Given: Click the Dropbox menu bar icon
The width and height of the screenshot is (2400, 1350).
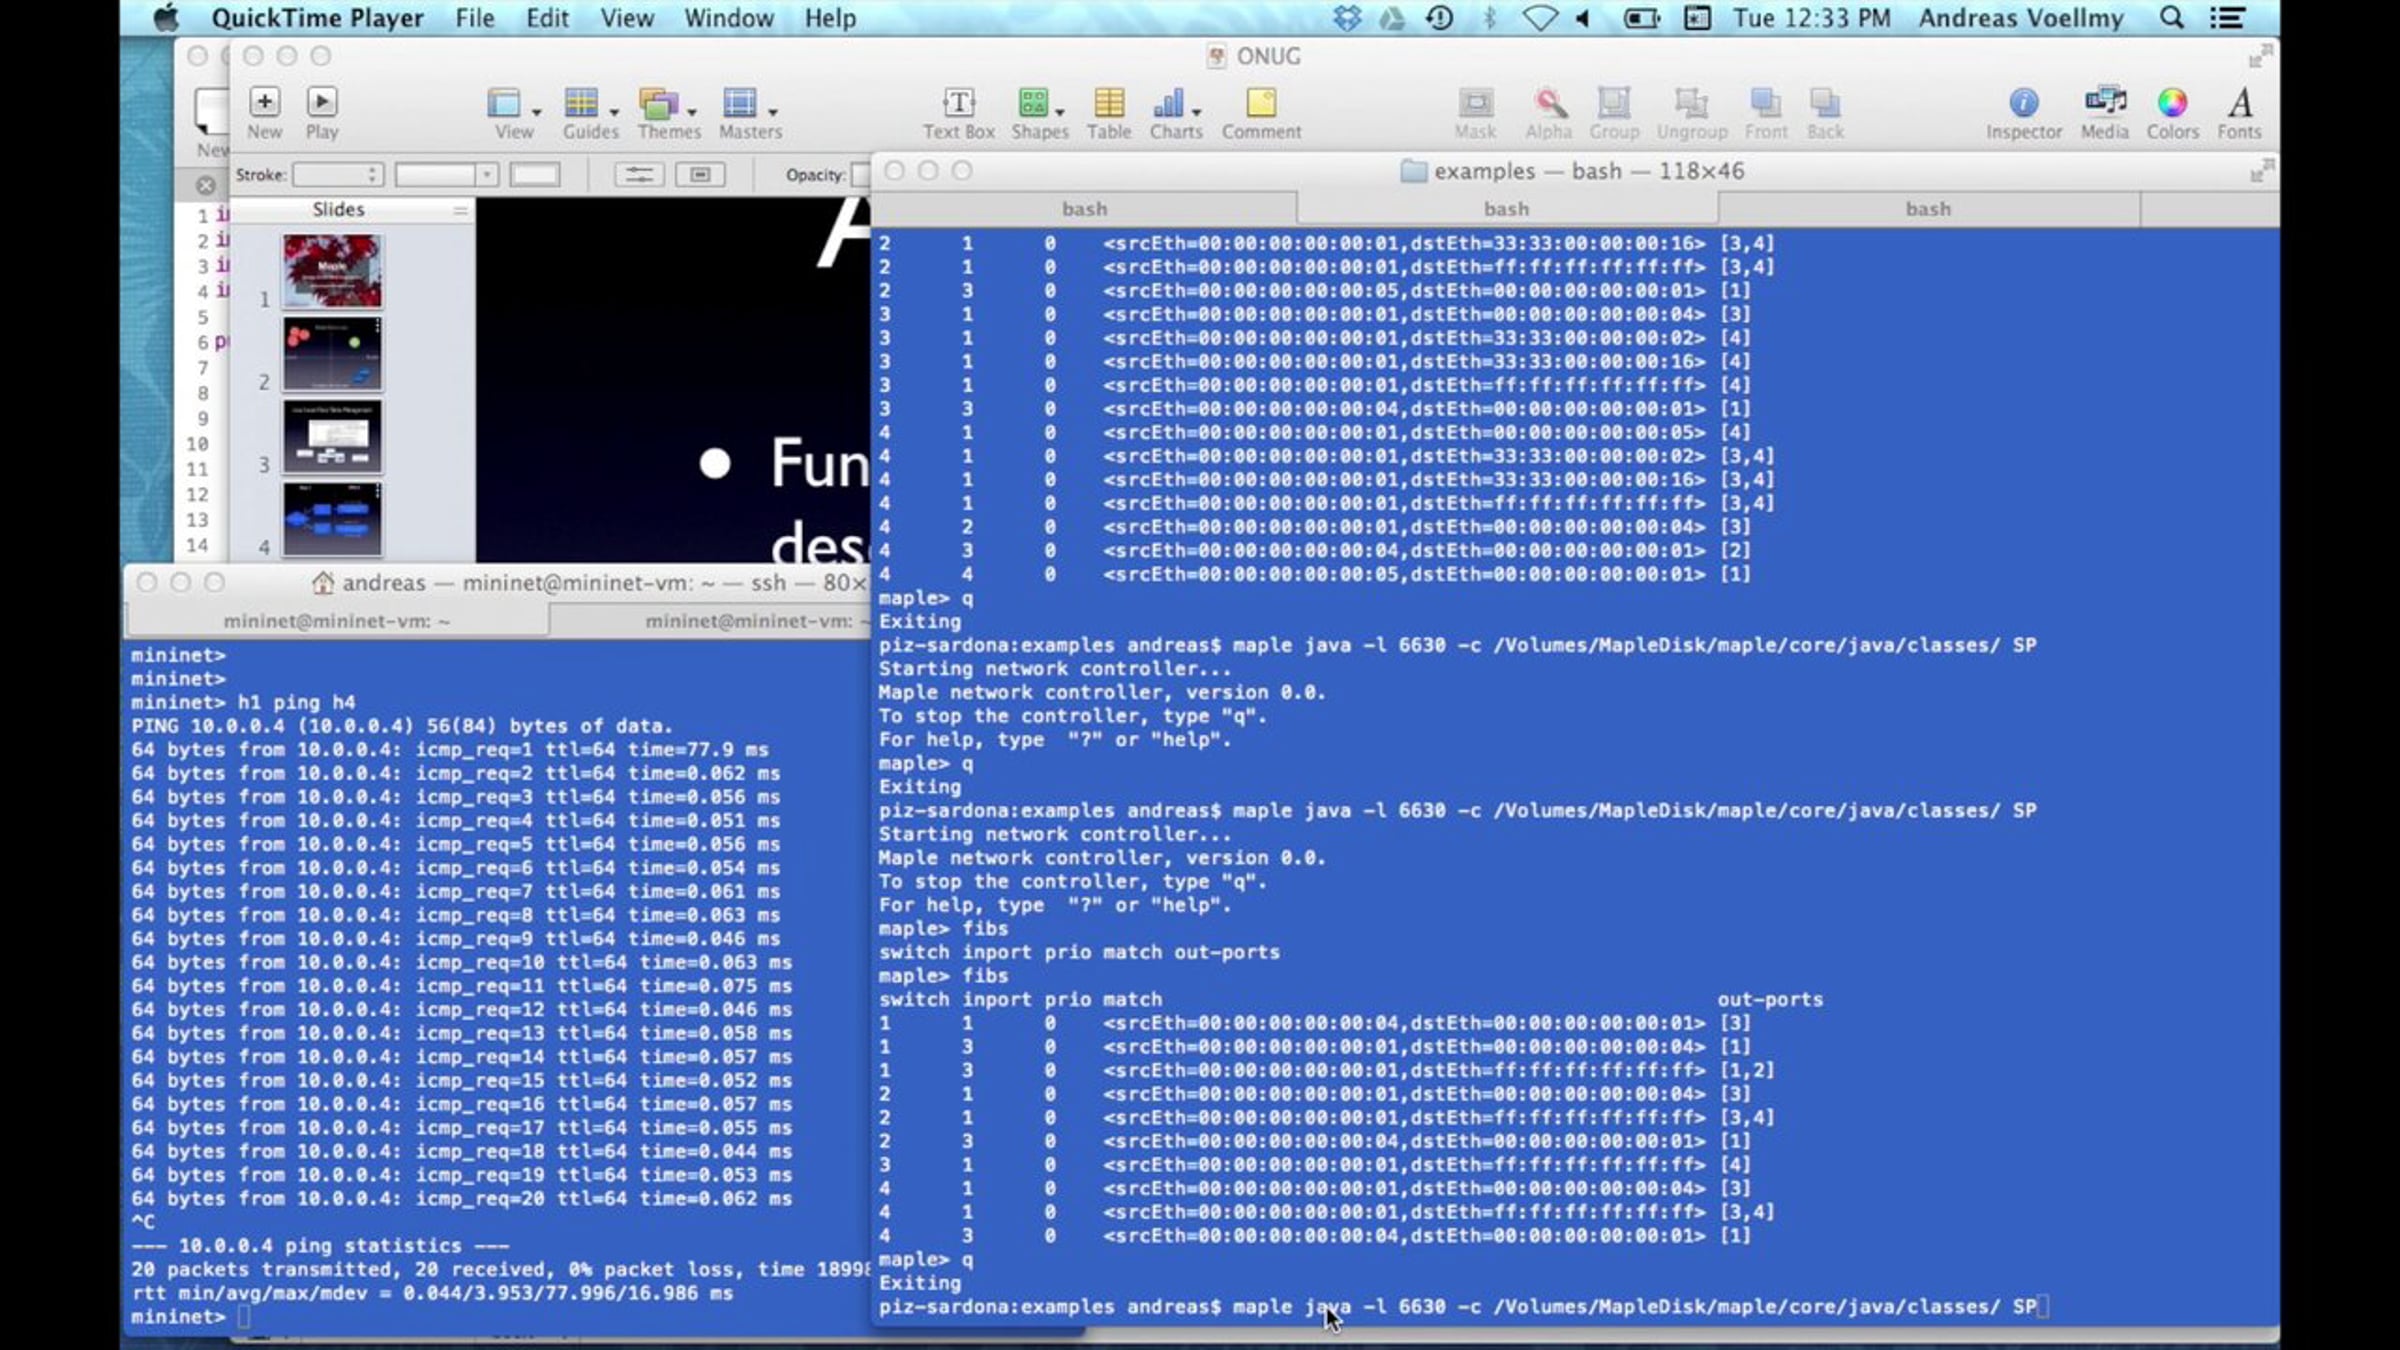Looking at the screenshot, I should (x=1347, y=18).
